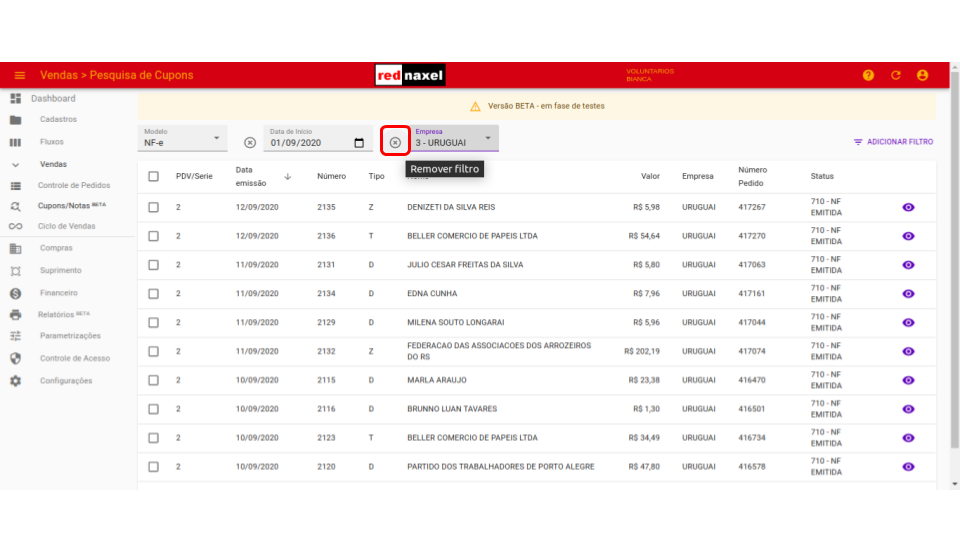Click the refresh icon in the header

click(896, 75)
